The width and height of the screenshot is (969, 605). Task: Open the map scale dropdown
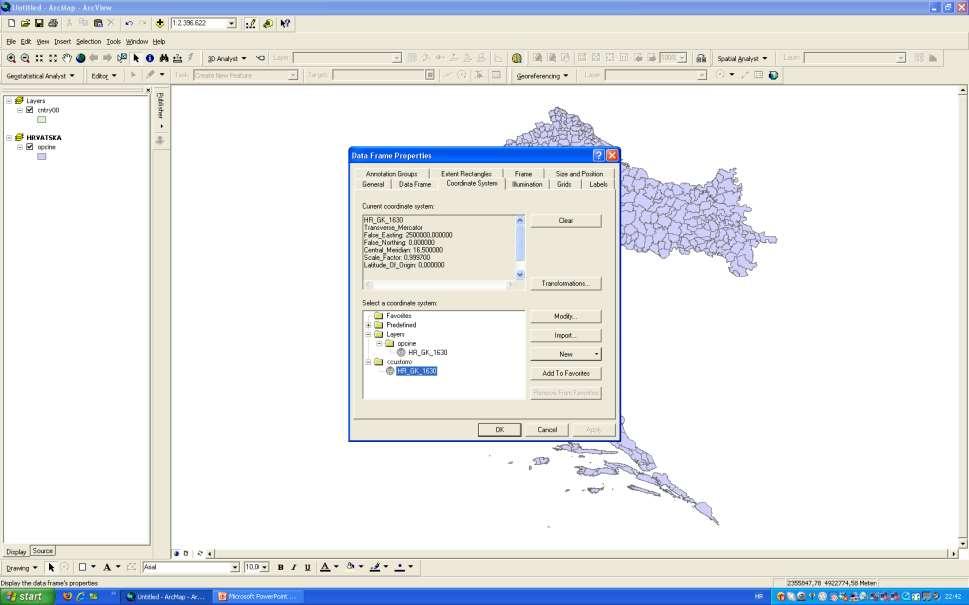(x=231, y=23)
